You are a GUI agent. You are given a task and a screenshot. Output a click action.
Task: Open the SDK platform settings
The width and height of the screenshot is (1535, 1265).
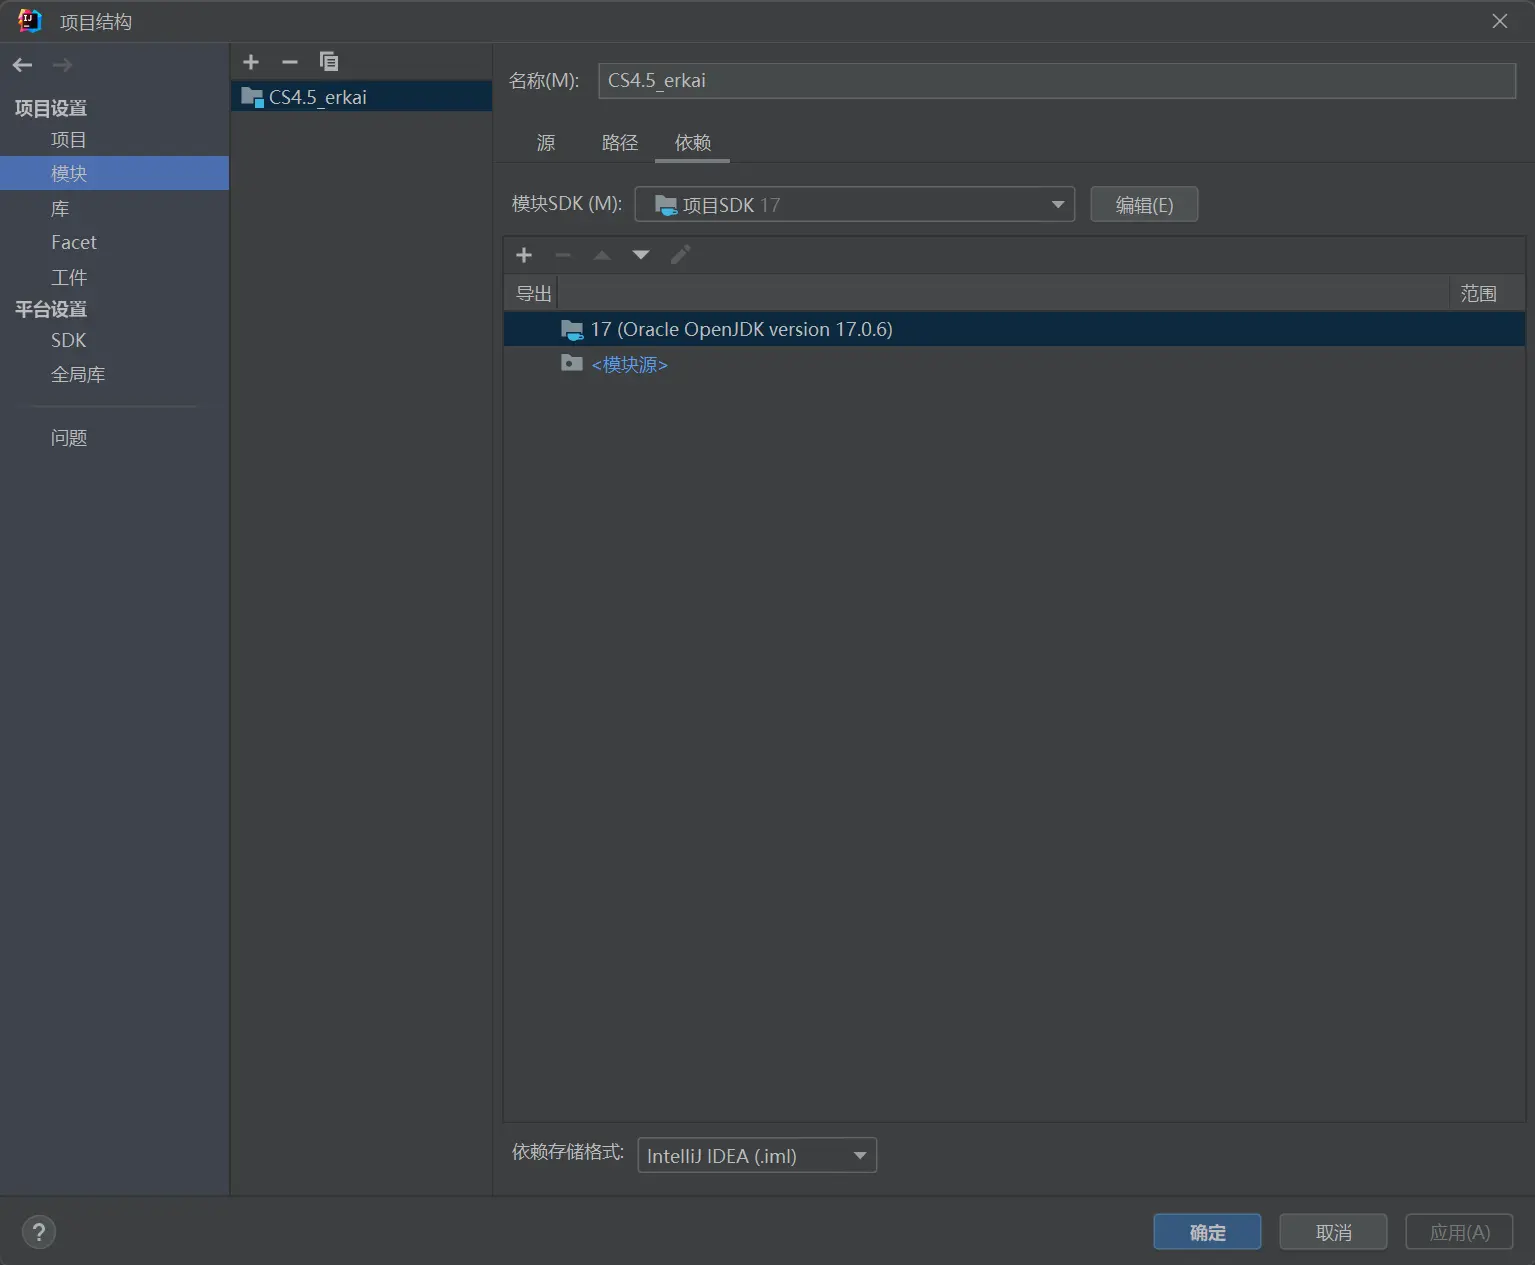tap(69, 340)
